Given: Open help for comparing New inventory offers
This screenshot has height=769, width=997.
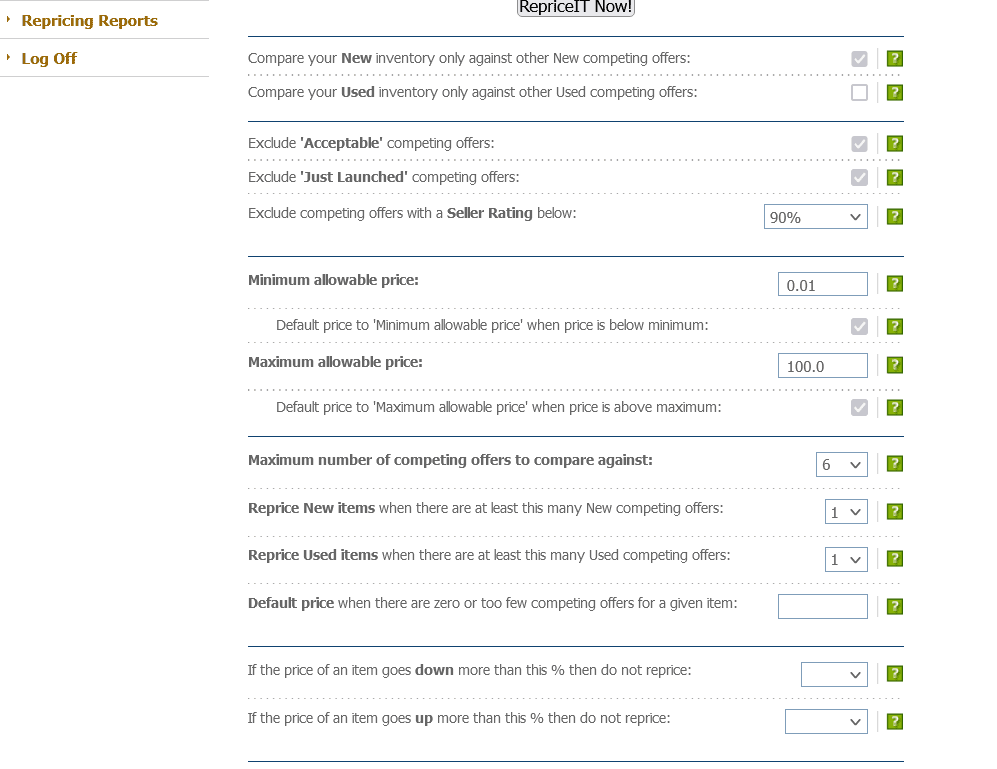Looking at the screenshot, I should point(894,58).
